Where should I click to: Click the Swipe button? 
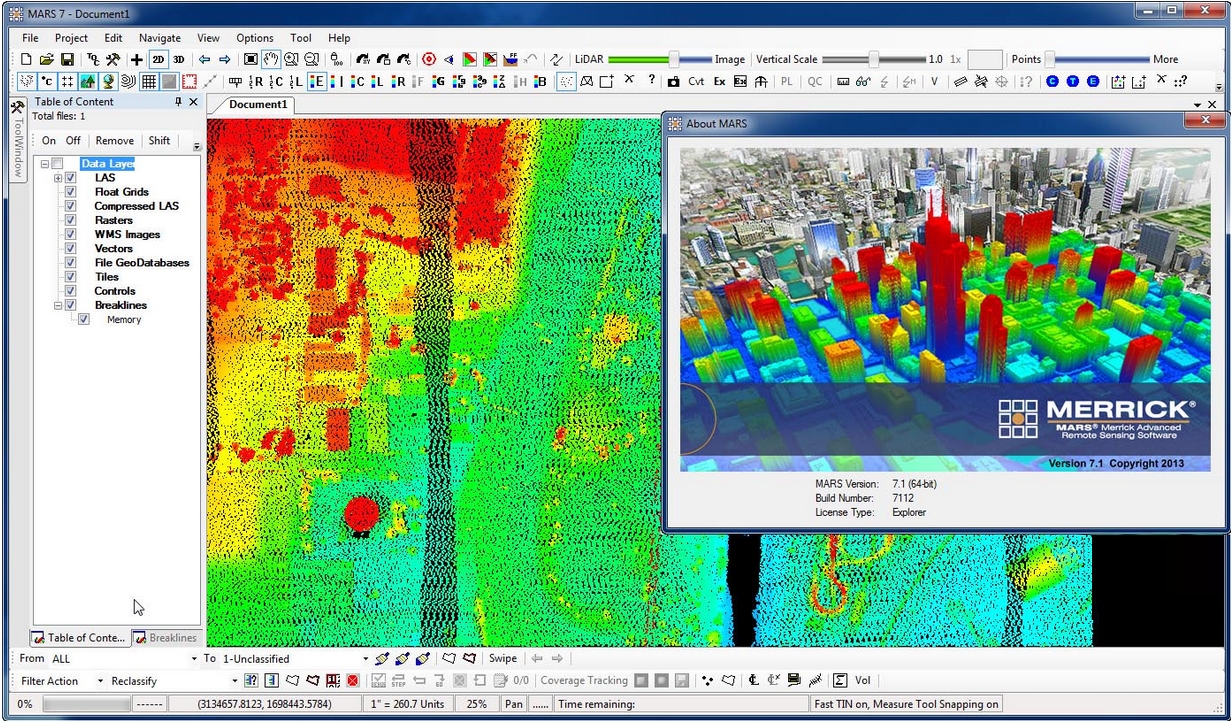click(x=503, y=659)
